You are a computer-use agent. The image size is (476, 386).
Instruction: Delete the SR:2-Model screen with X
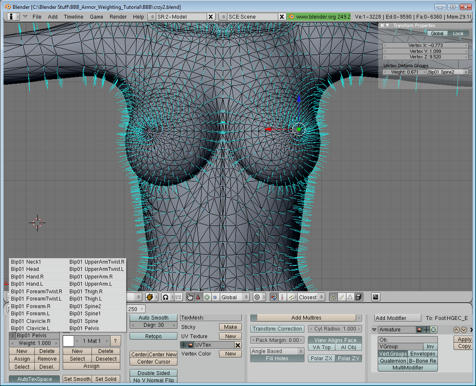[211, 16]
